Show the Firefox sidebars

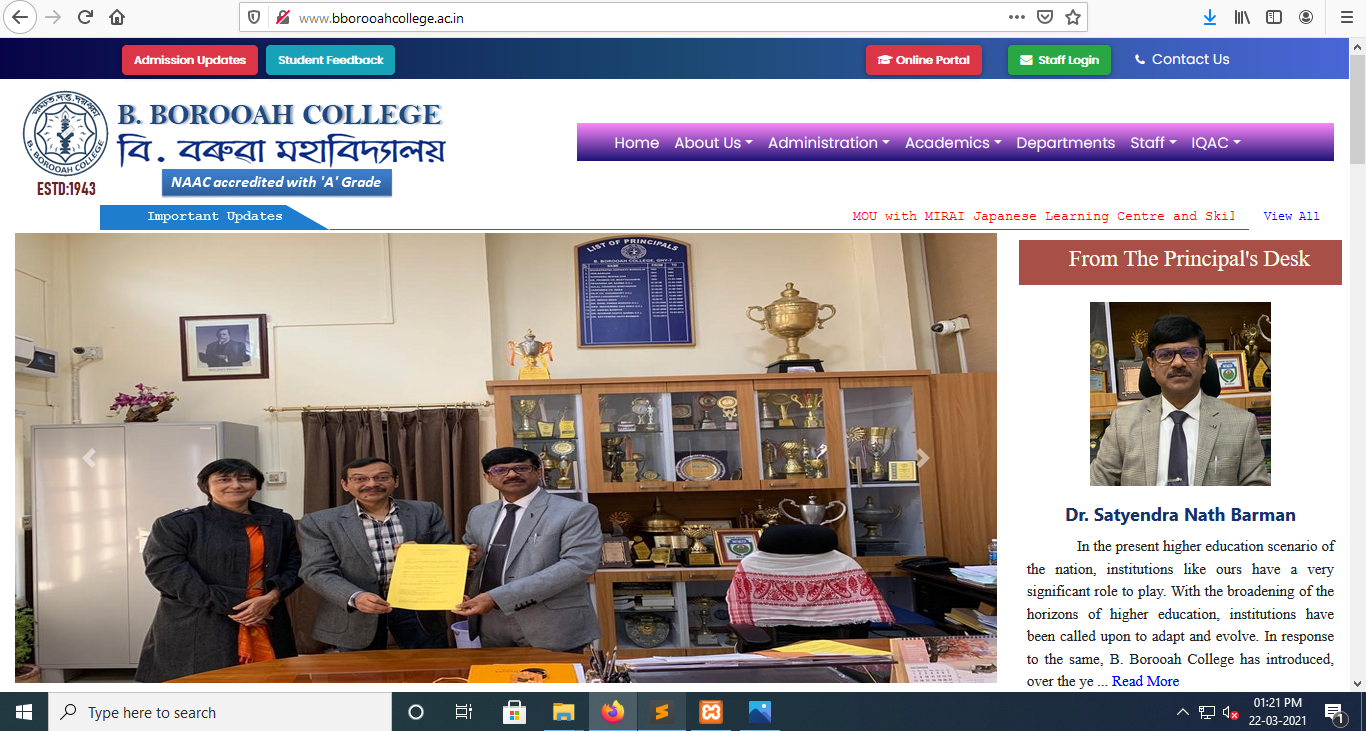(x=1274, y=17)
